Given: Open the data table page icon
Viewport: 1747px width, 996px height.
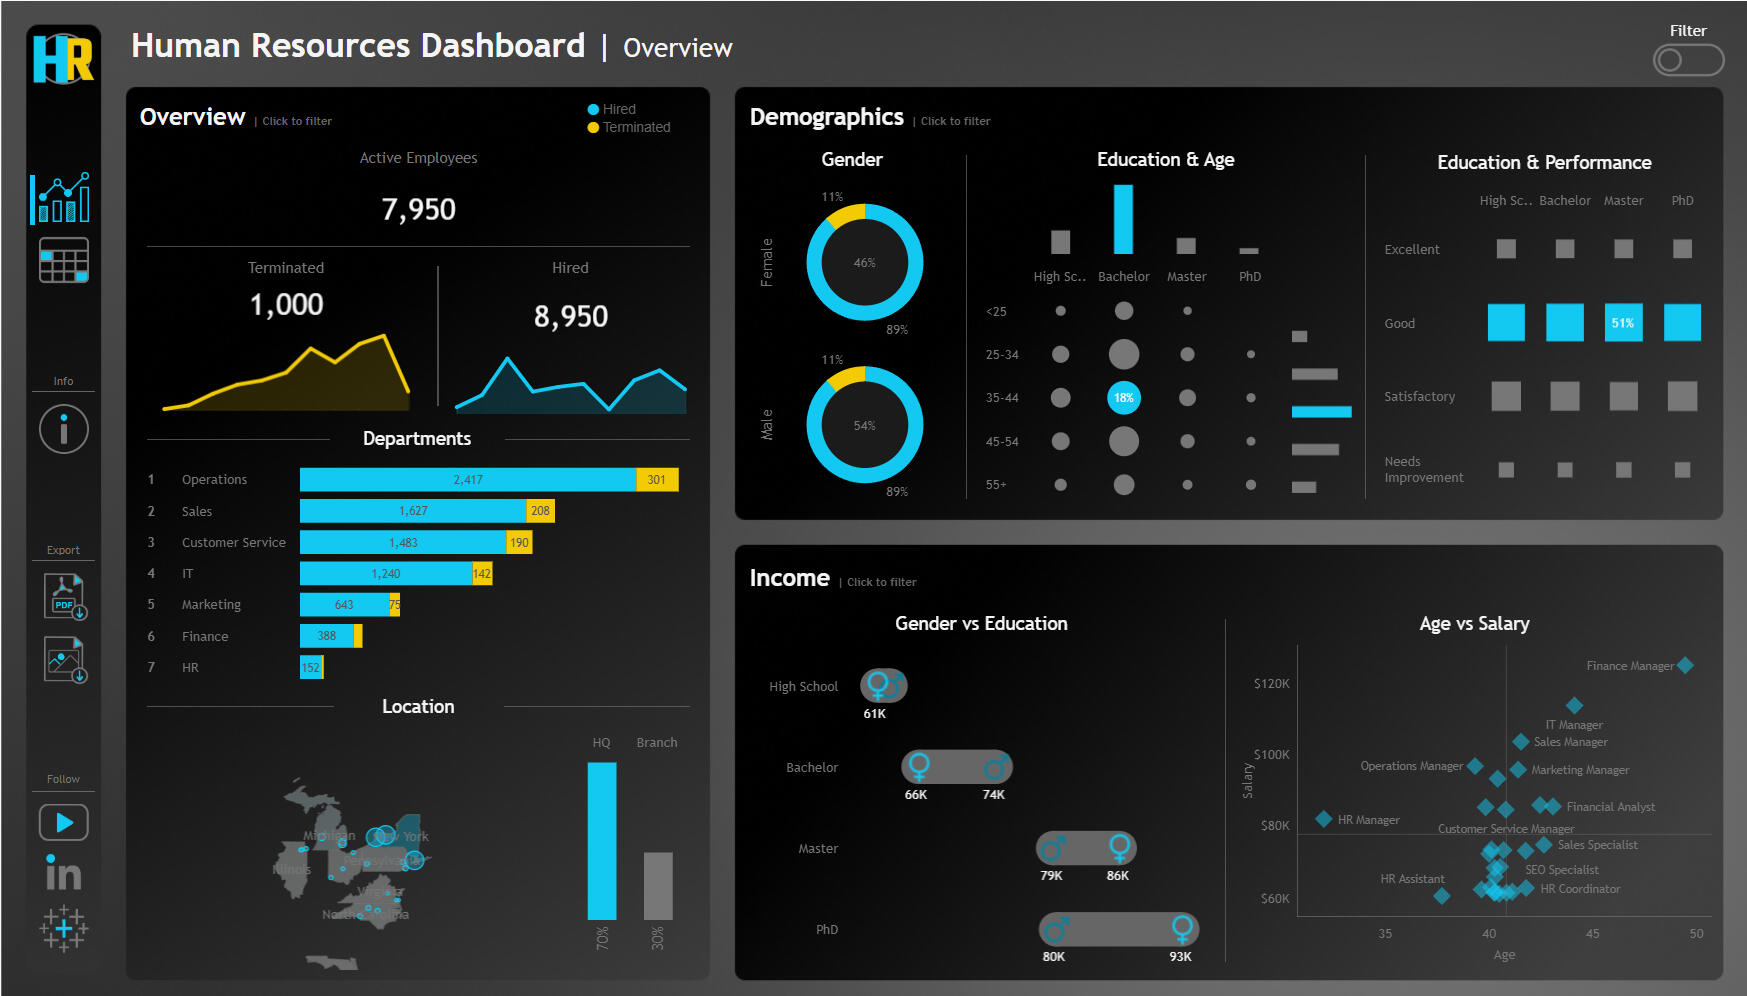Looking at the screenshot, I should 62,258.
